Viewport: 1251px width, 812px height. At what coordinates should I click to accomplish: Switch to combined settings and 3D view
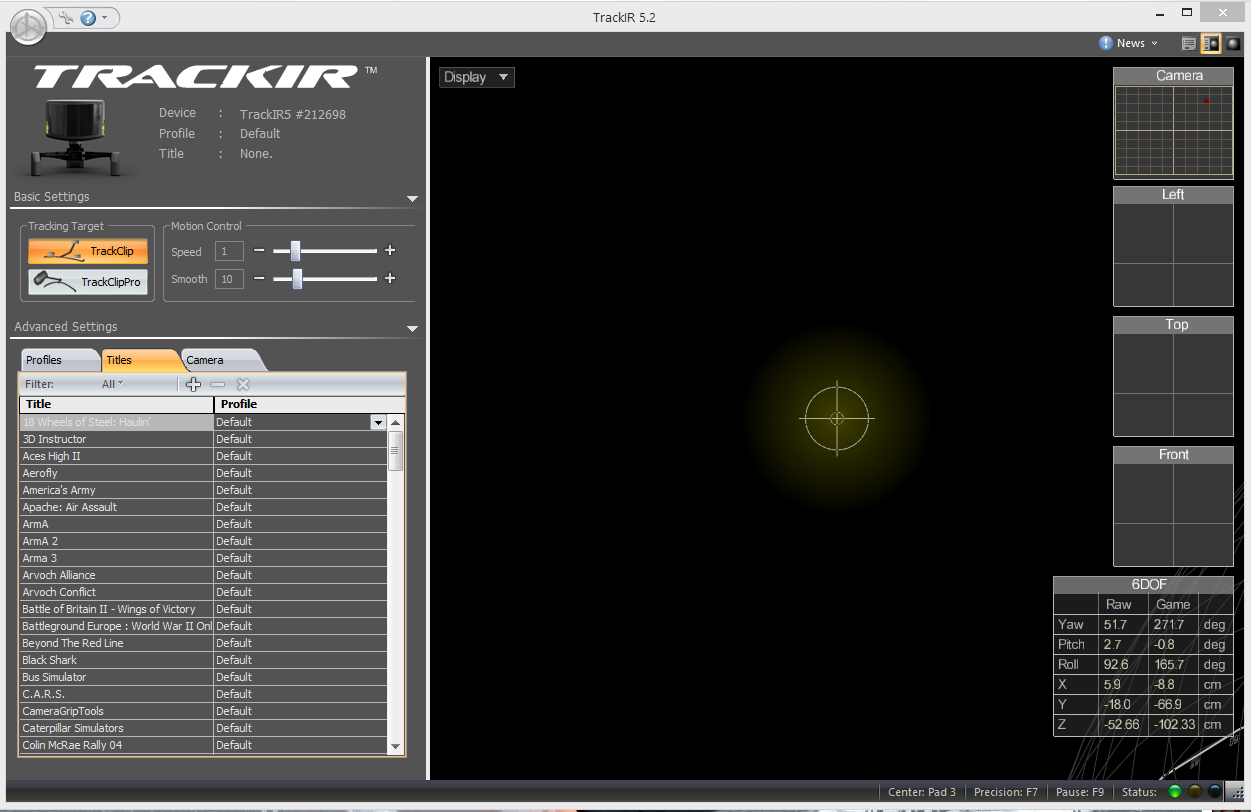[1210, 44]
